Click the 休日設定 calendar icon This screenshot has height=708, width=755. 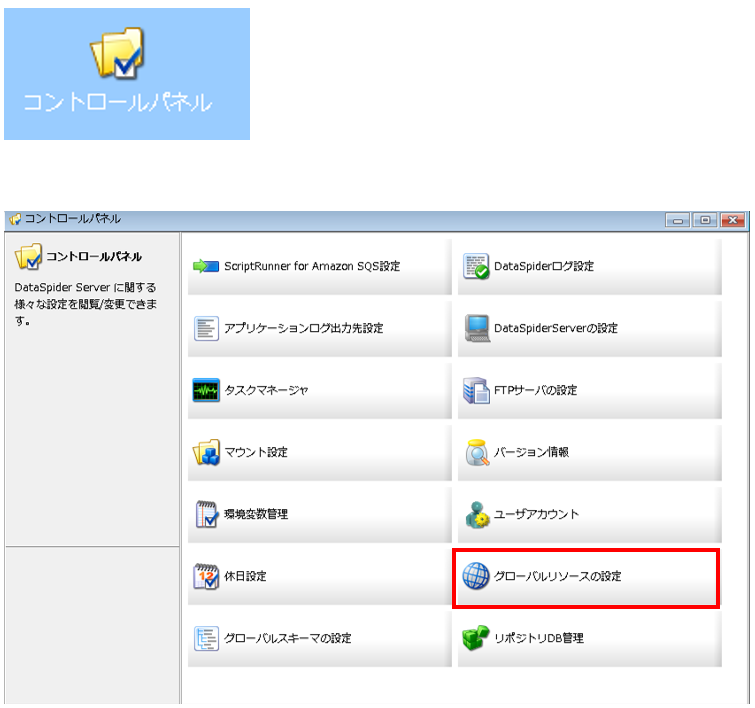tap(205, 577)
